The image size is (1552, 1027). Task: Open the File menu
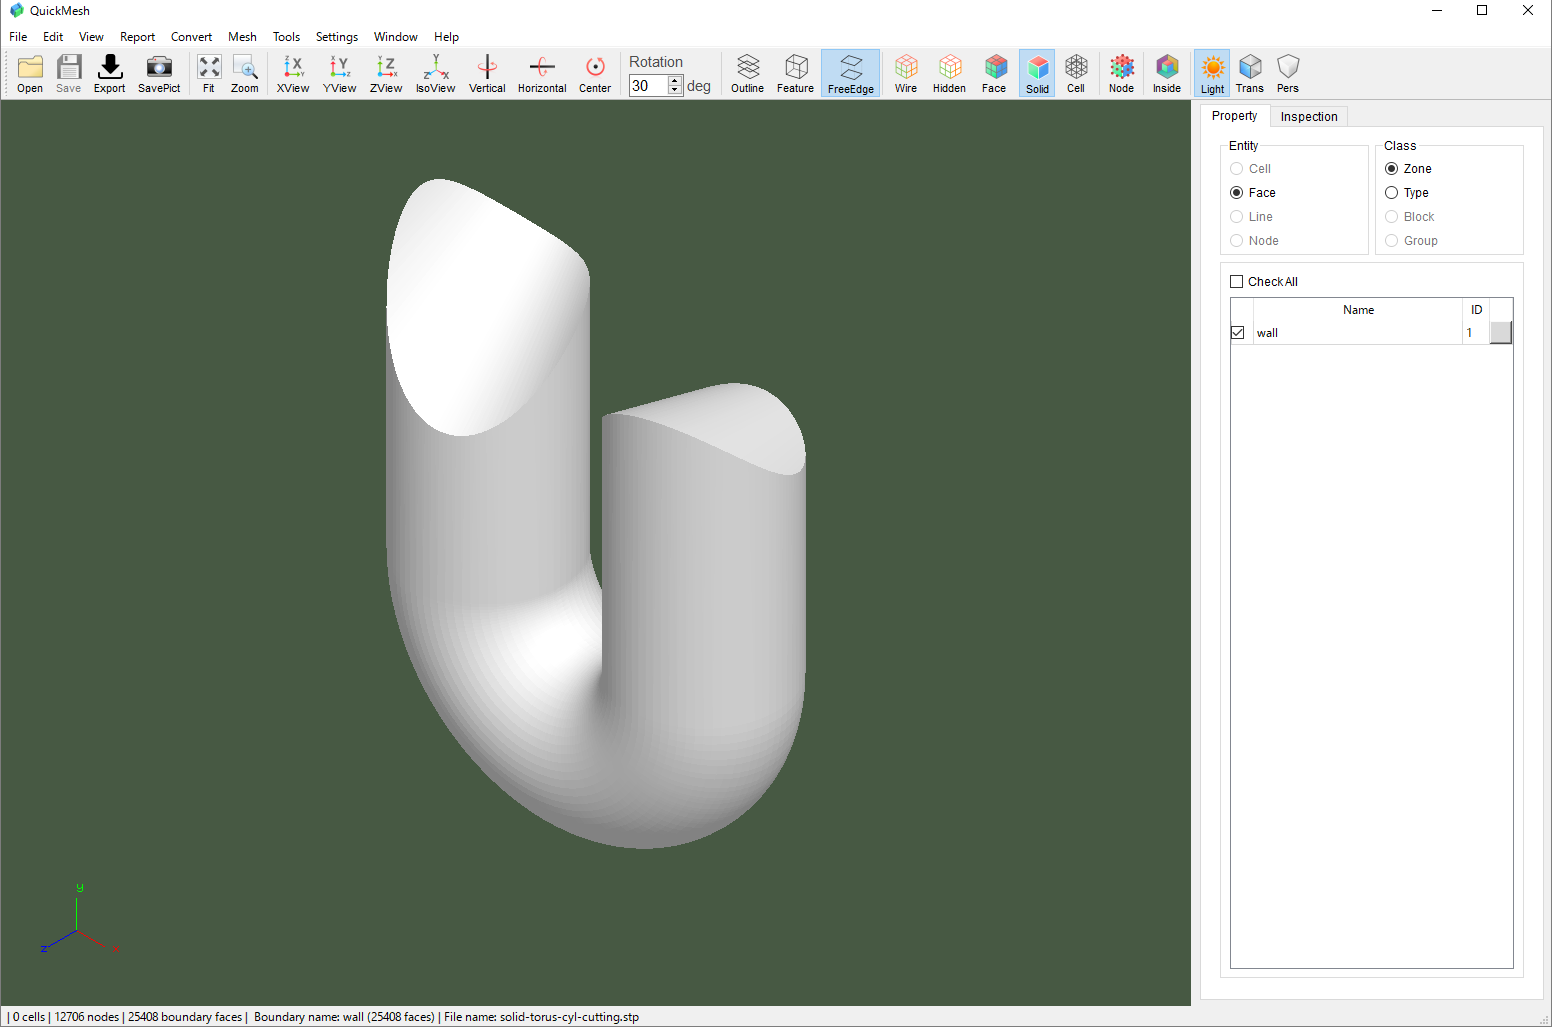pyautogui.click(x=18, y=37)
